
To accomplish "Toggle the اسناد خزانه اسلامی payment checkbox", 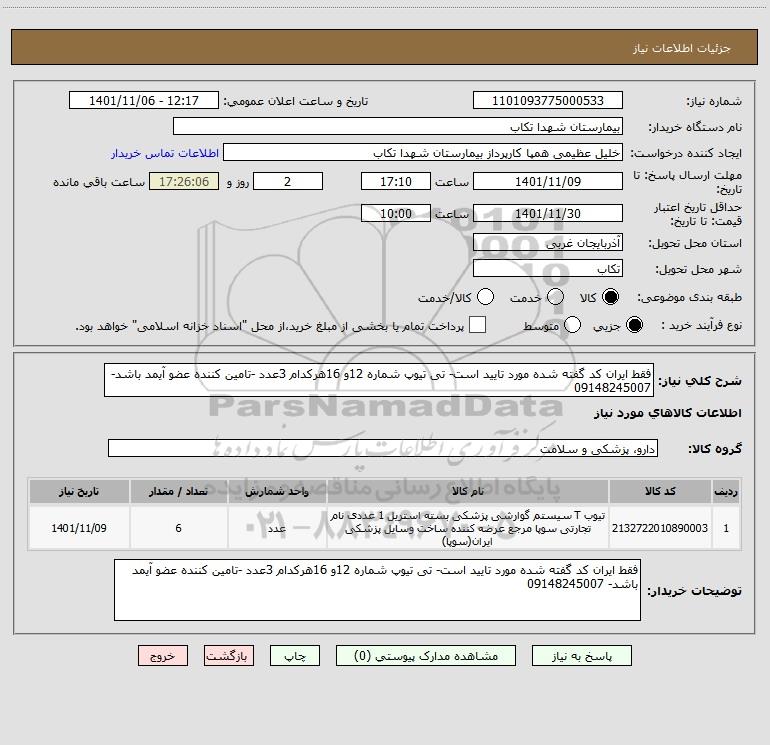I will tap(477, 325).
